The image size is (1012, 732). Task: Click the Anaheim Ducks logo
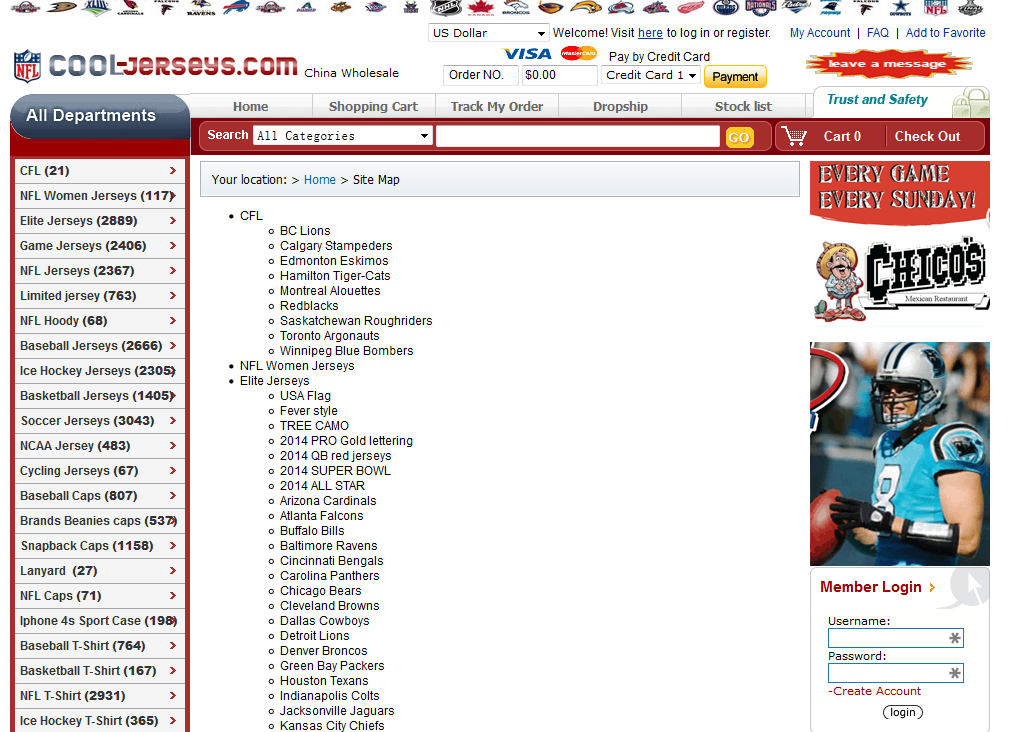61,7
